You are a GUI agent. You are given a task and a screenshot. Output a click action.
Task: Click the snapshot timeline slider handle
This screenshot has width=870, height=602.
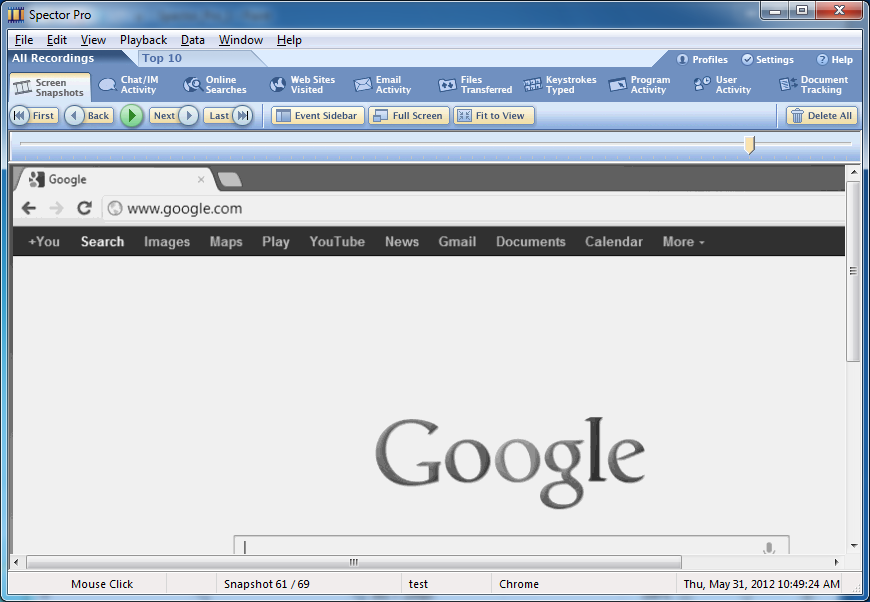[x=749, y=146]
